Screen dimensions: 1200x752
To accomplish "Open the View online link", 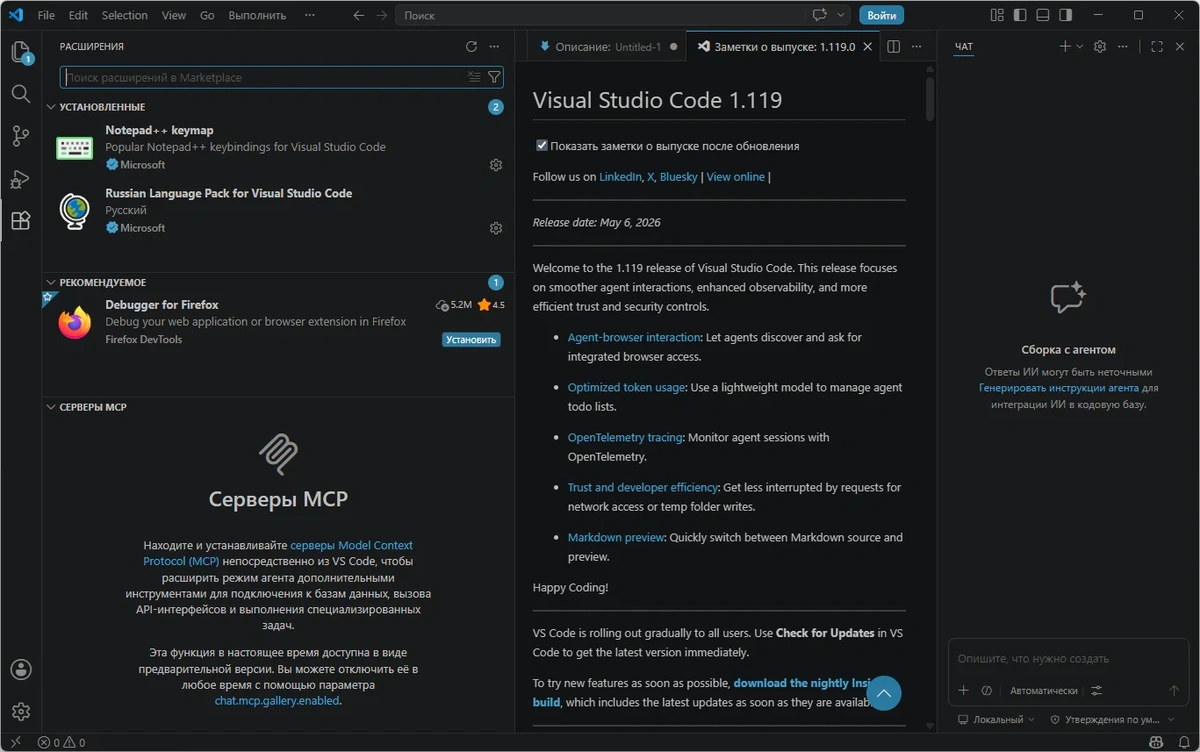I will click(735, 176).
